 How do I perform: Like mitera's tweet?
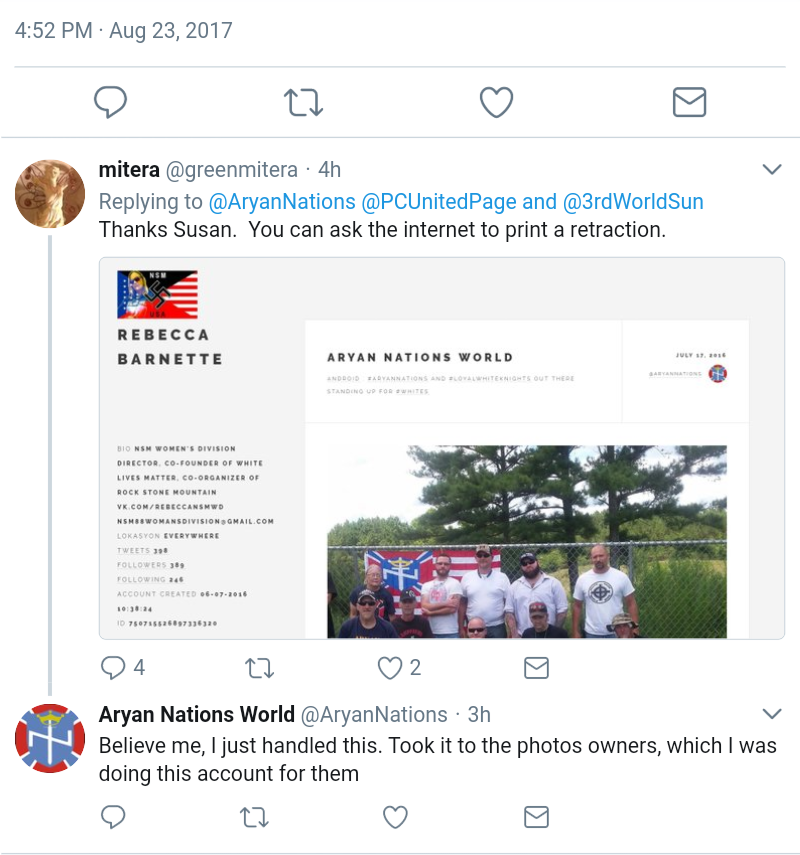pos(389,667)
